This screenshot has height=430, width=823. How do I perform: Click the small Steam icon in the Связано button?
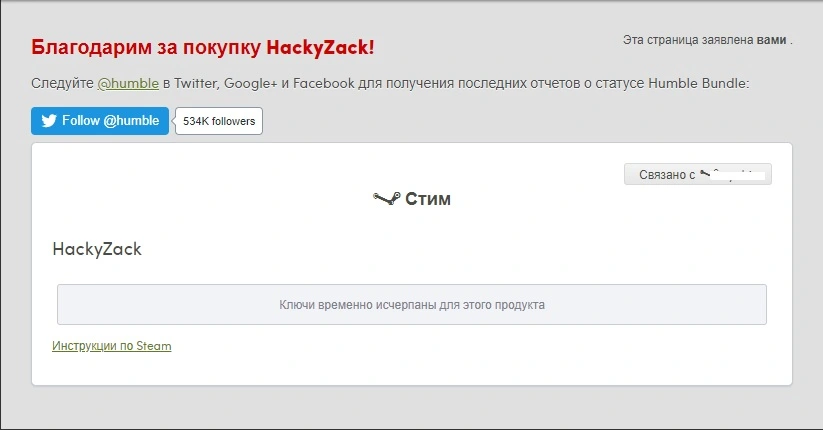tap(705, 173)
